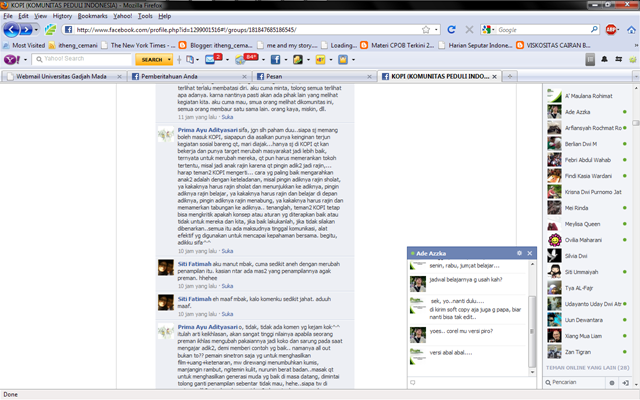Click the Stop loading X icon
Screen dimensions: 640x400
pos(469,30)
